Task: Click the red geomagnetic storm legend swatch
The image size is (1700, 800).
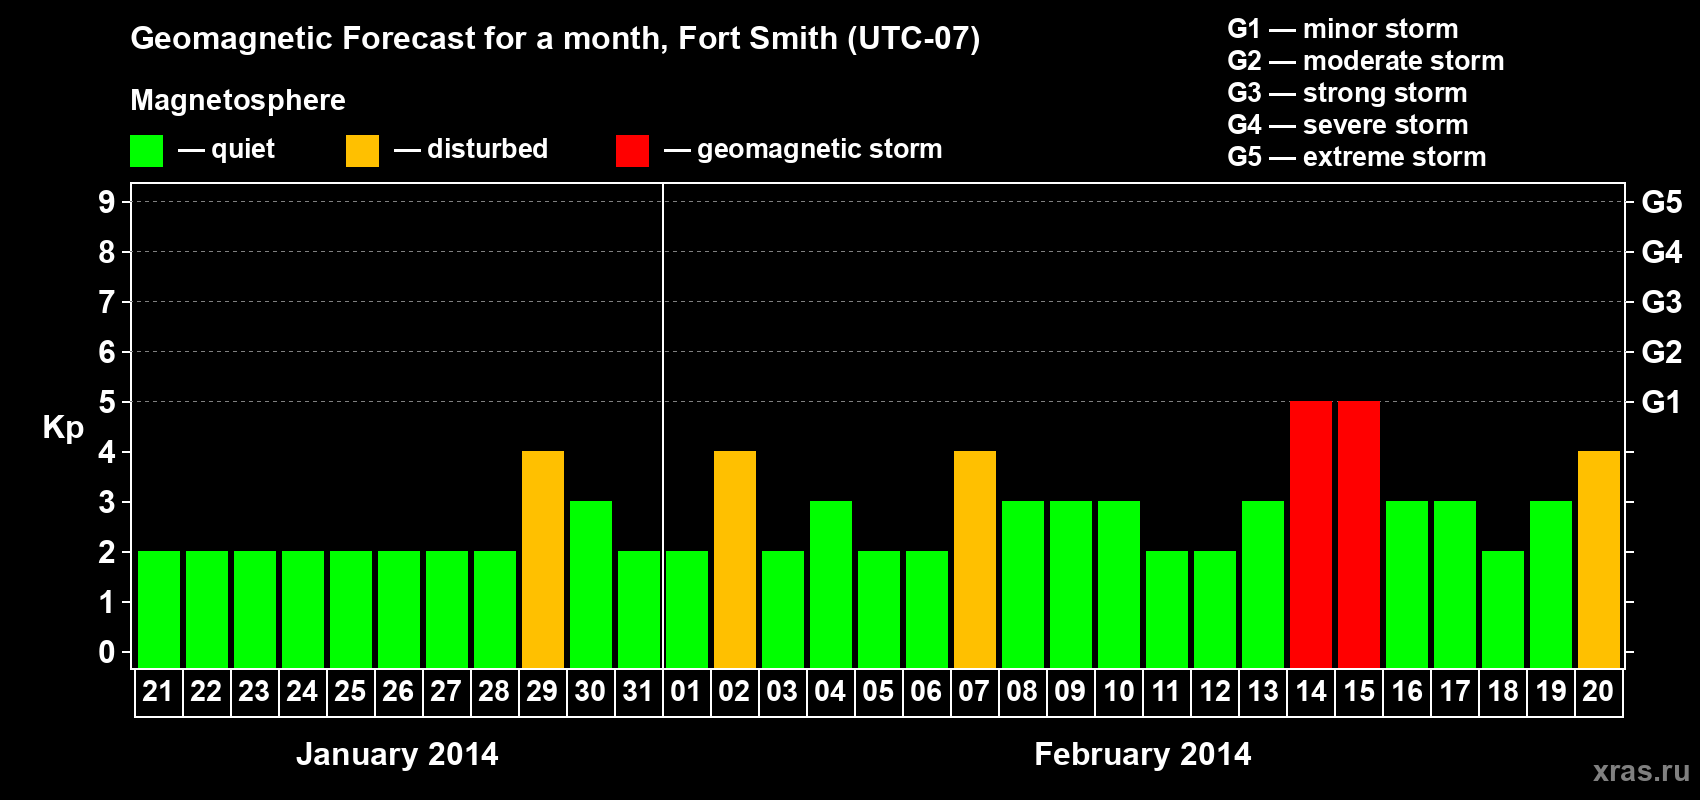Action: pyautogui.click(x=632, y=151)
